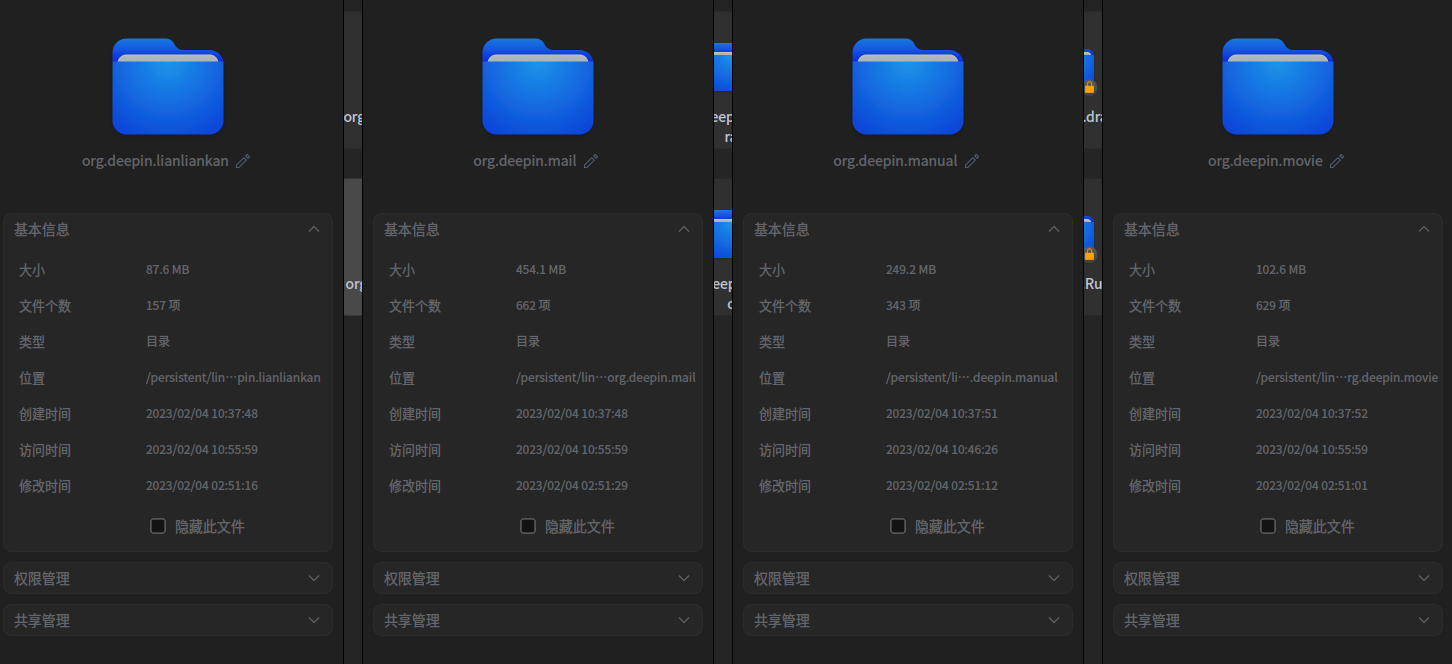Collapse 基本信息 in the movie window
Screen dimensions: 1452x664
pos(1424,229)
